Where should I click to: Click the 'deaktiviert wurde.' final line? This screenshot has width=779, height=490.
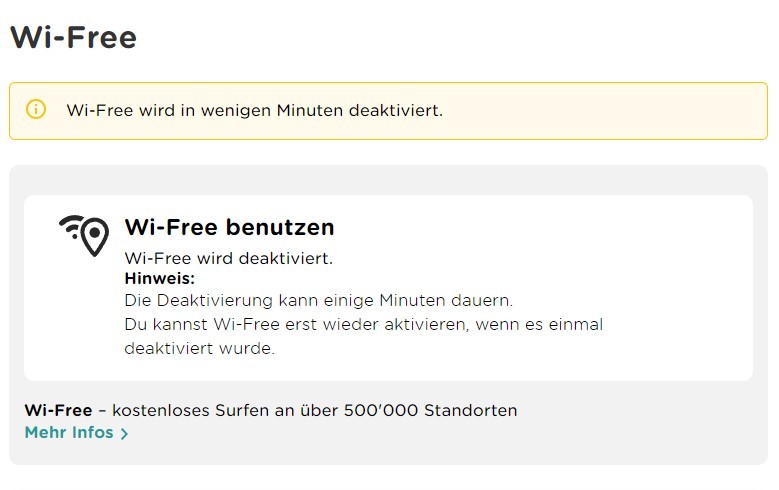[199, 348]
